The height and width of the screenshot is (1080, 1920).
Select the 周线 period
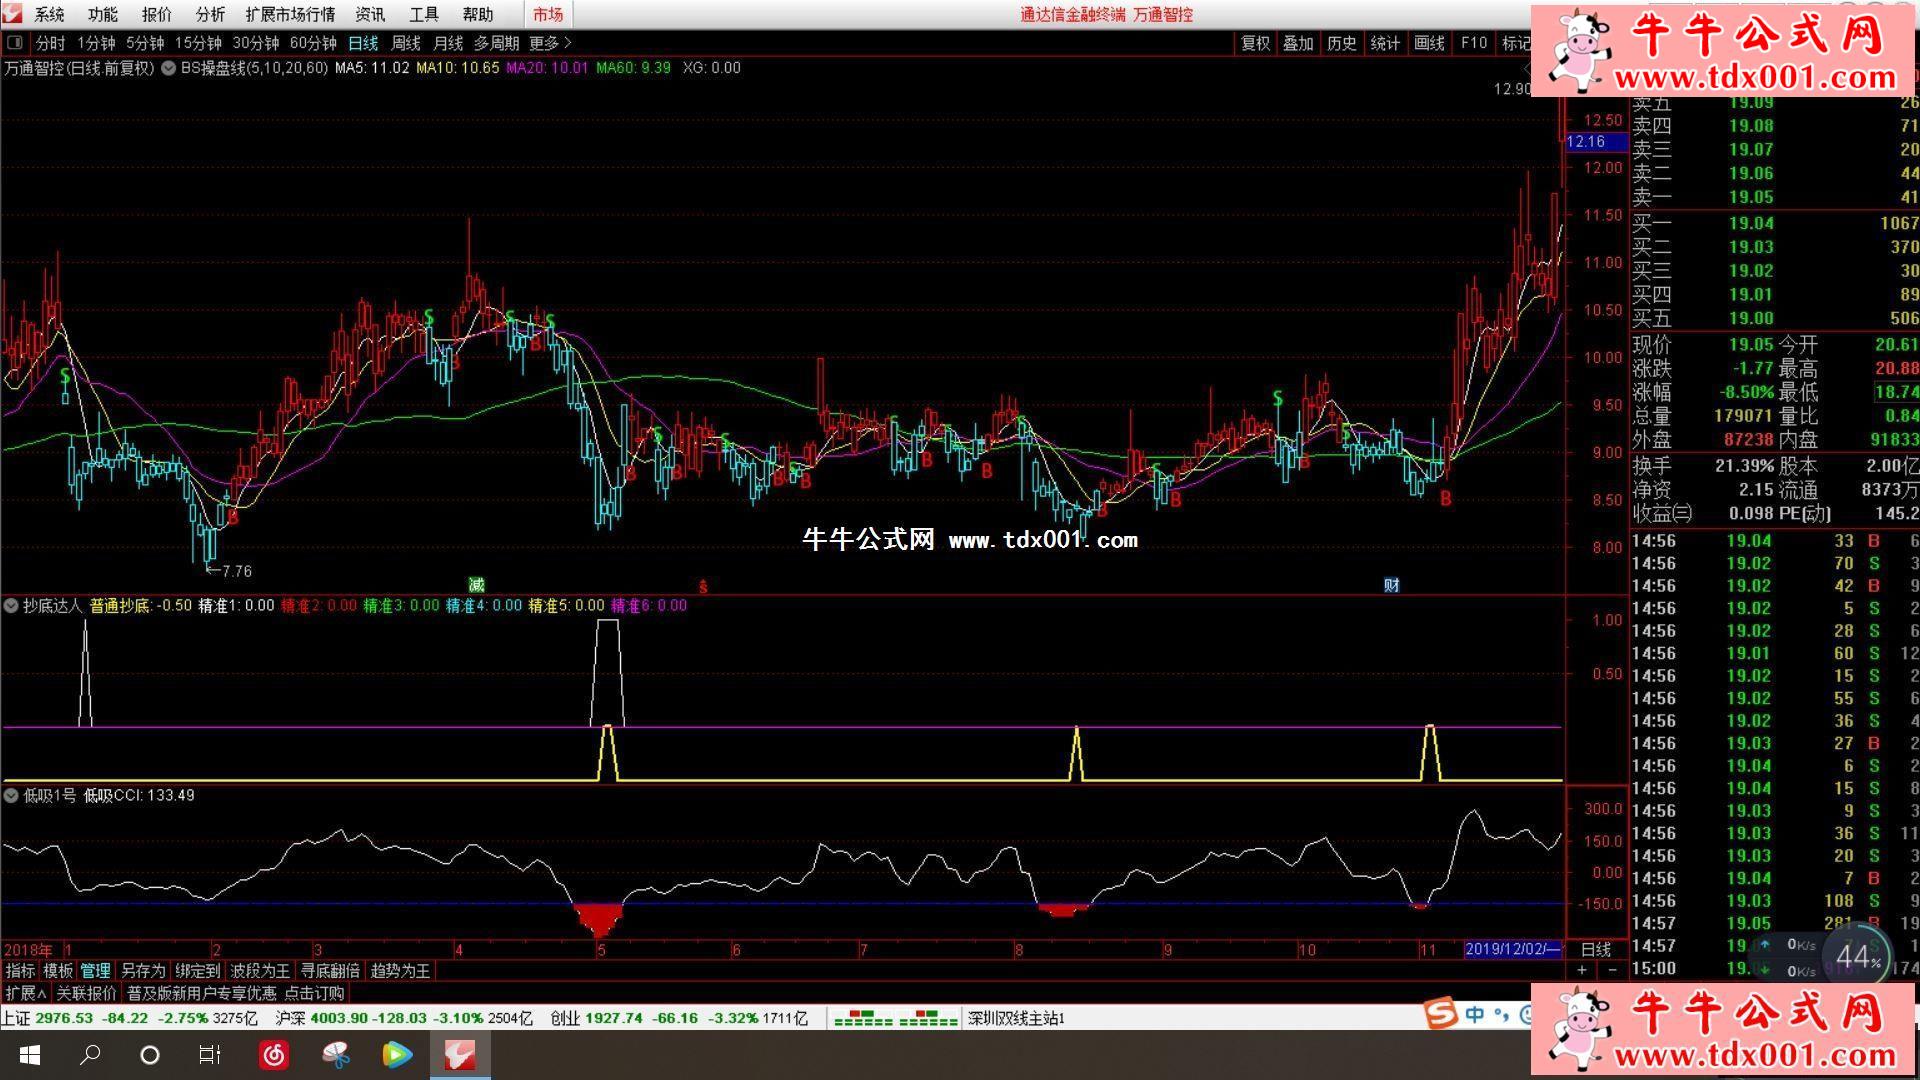click(406, 43)
